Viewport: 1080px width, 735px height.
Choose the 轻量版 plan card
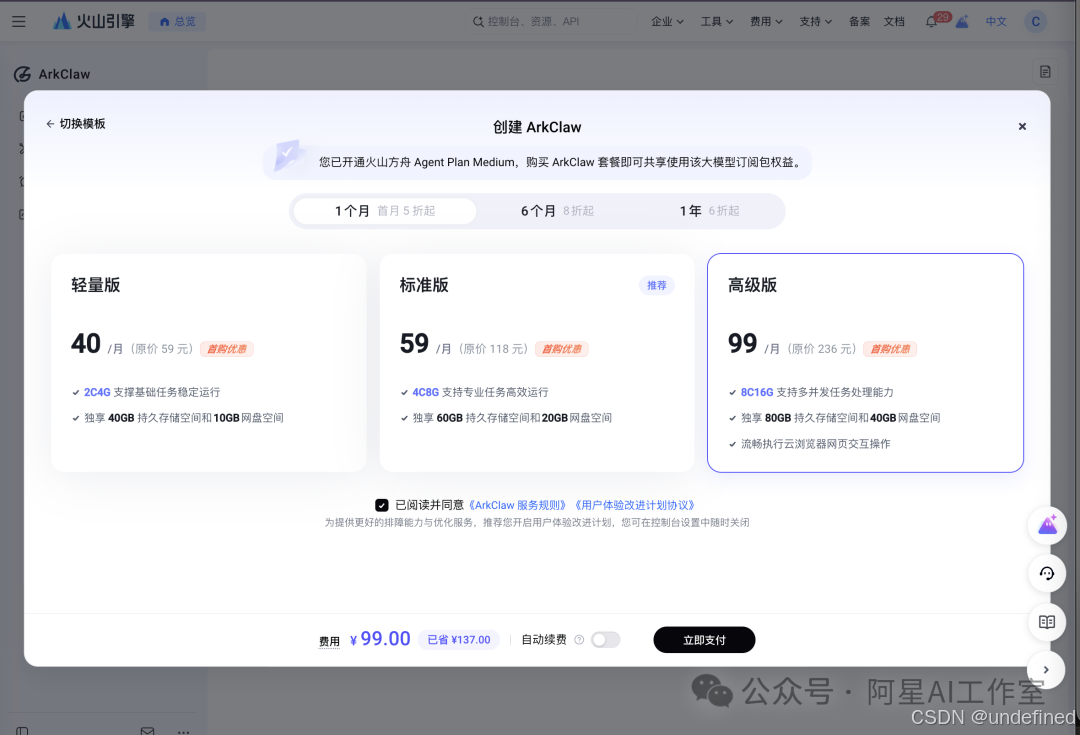(x=209, y=363)
